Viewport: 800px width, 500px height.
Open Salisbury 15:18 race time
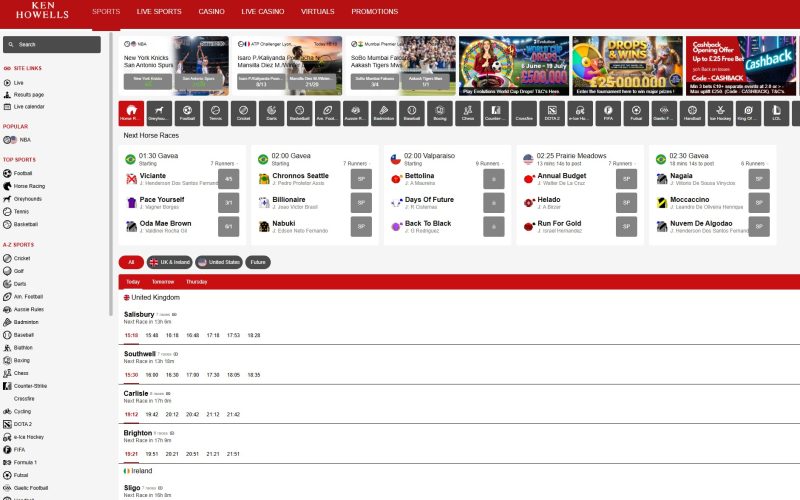point(131,335)
